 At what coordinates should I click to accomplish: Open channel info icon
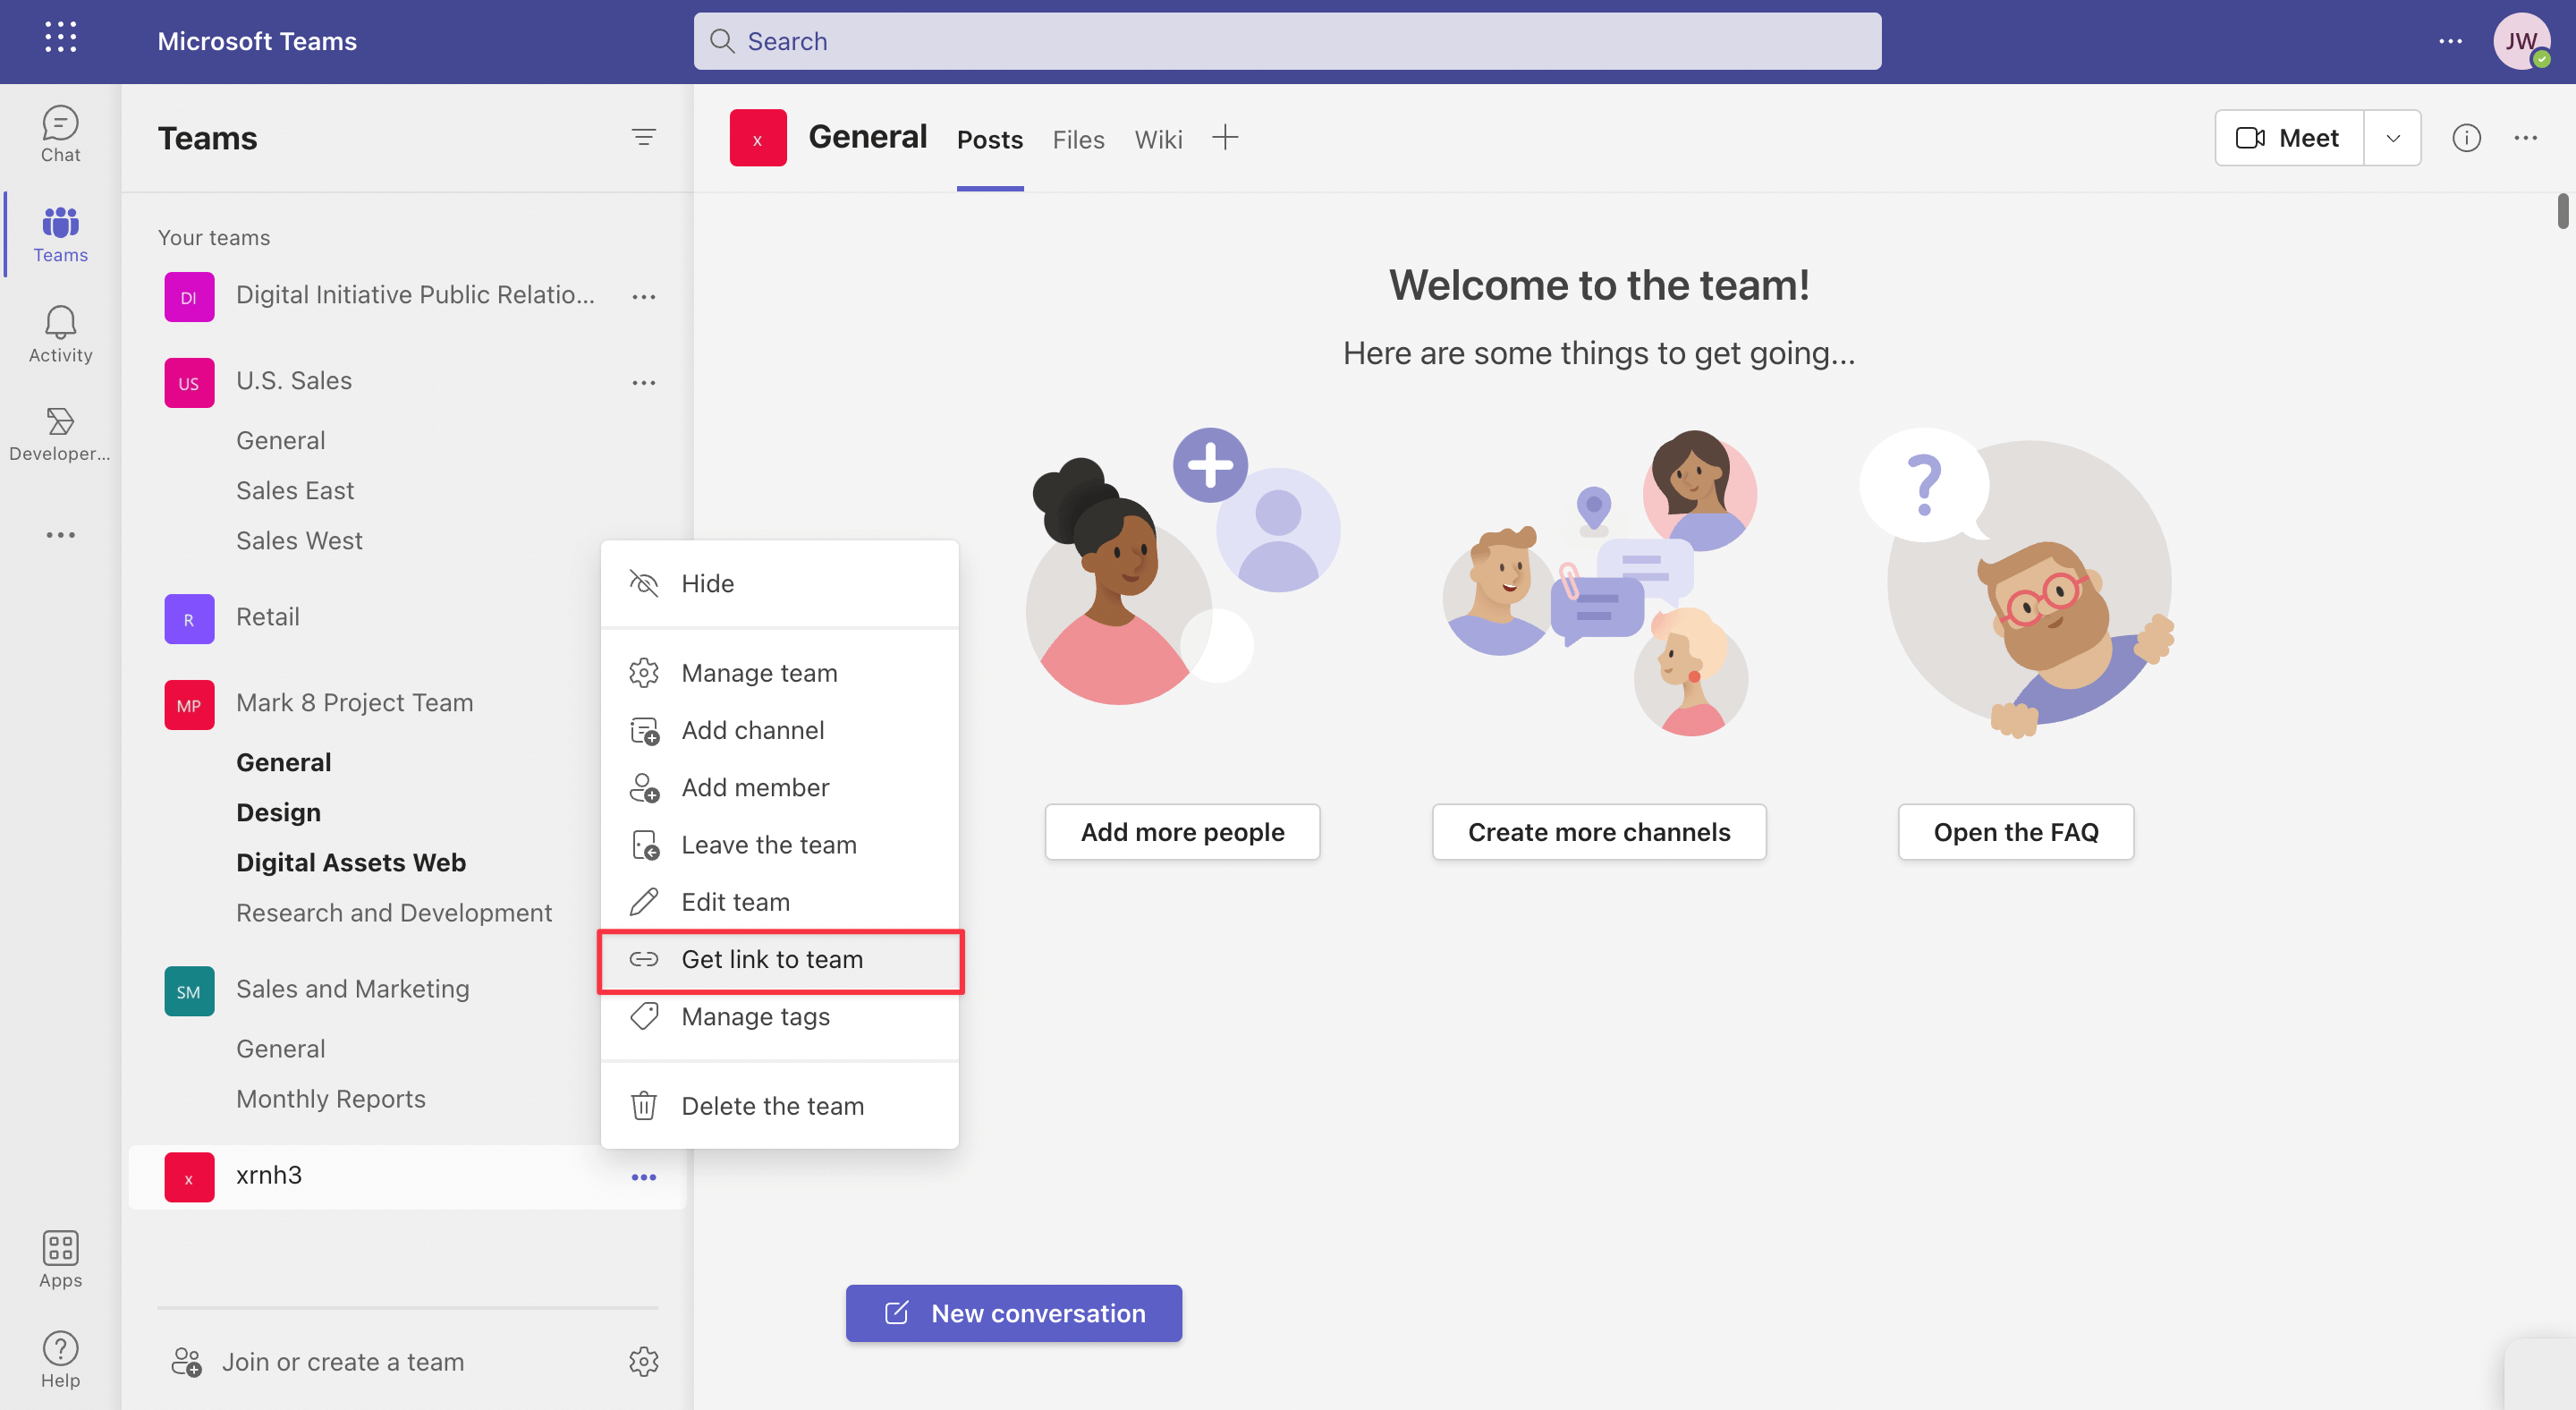[2466, 137]
